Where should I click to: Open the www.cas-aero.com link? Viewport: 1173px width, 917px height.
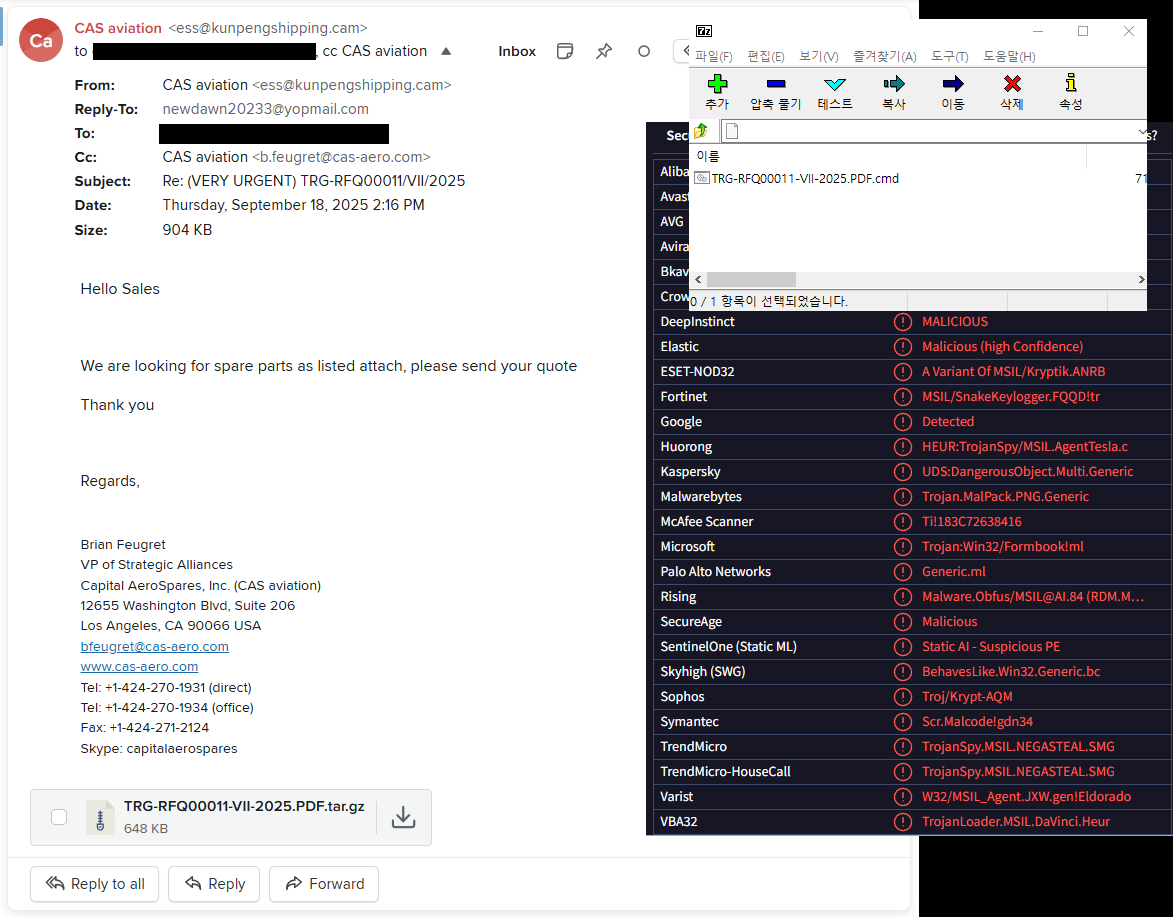point(139,667)
